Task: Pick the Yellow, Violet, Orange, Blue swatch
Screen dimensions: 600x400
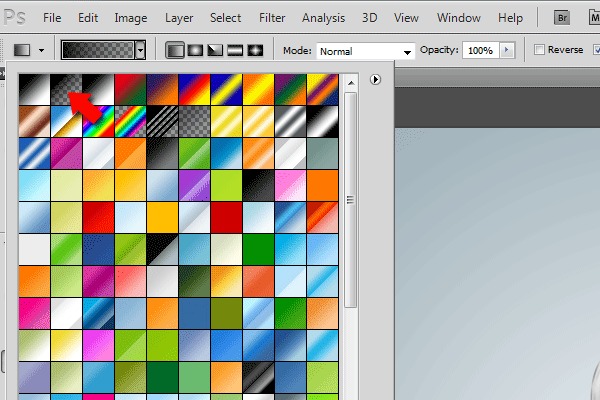Action: click(x=322, y=89)
